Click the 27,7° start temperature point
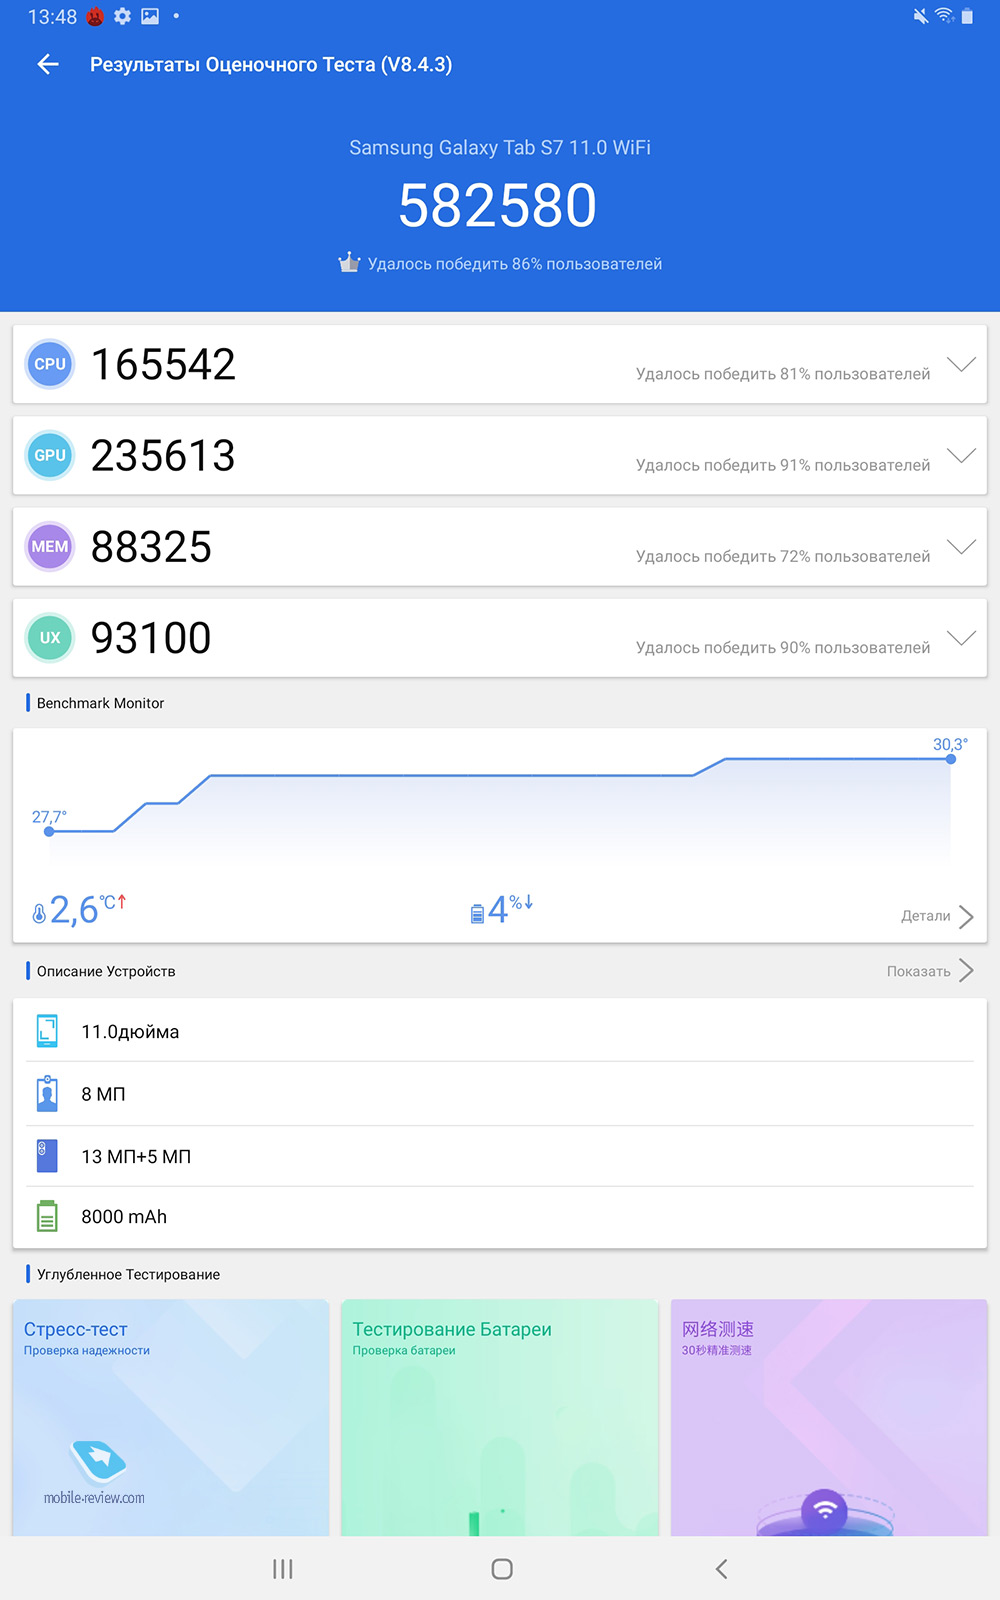Image resolution: width=1000 pixels, height=1600 pixels. pyautogui.click(x=49, y=831)
